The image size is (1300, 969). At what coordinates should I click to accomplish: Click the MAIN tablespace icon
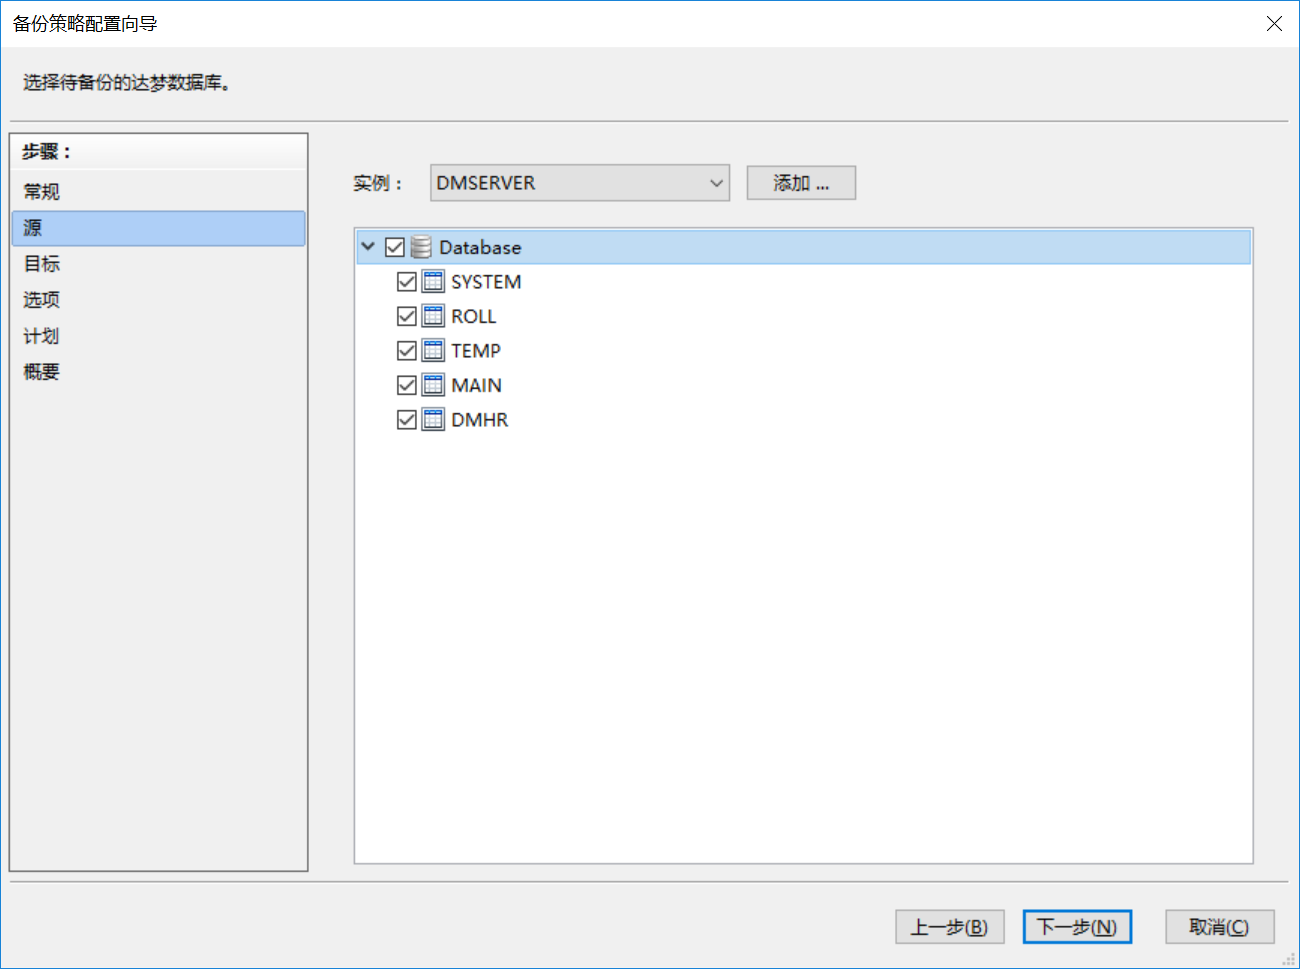pyautogui.click(x=433, y=385)
